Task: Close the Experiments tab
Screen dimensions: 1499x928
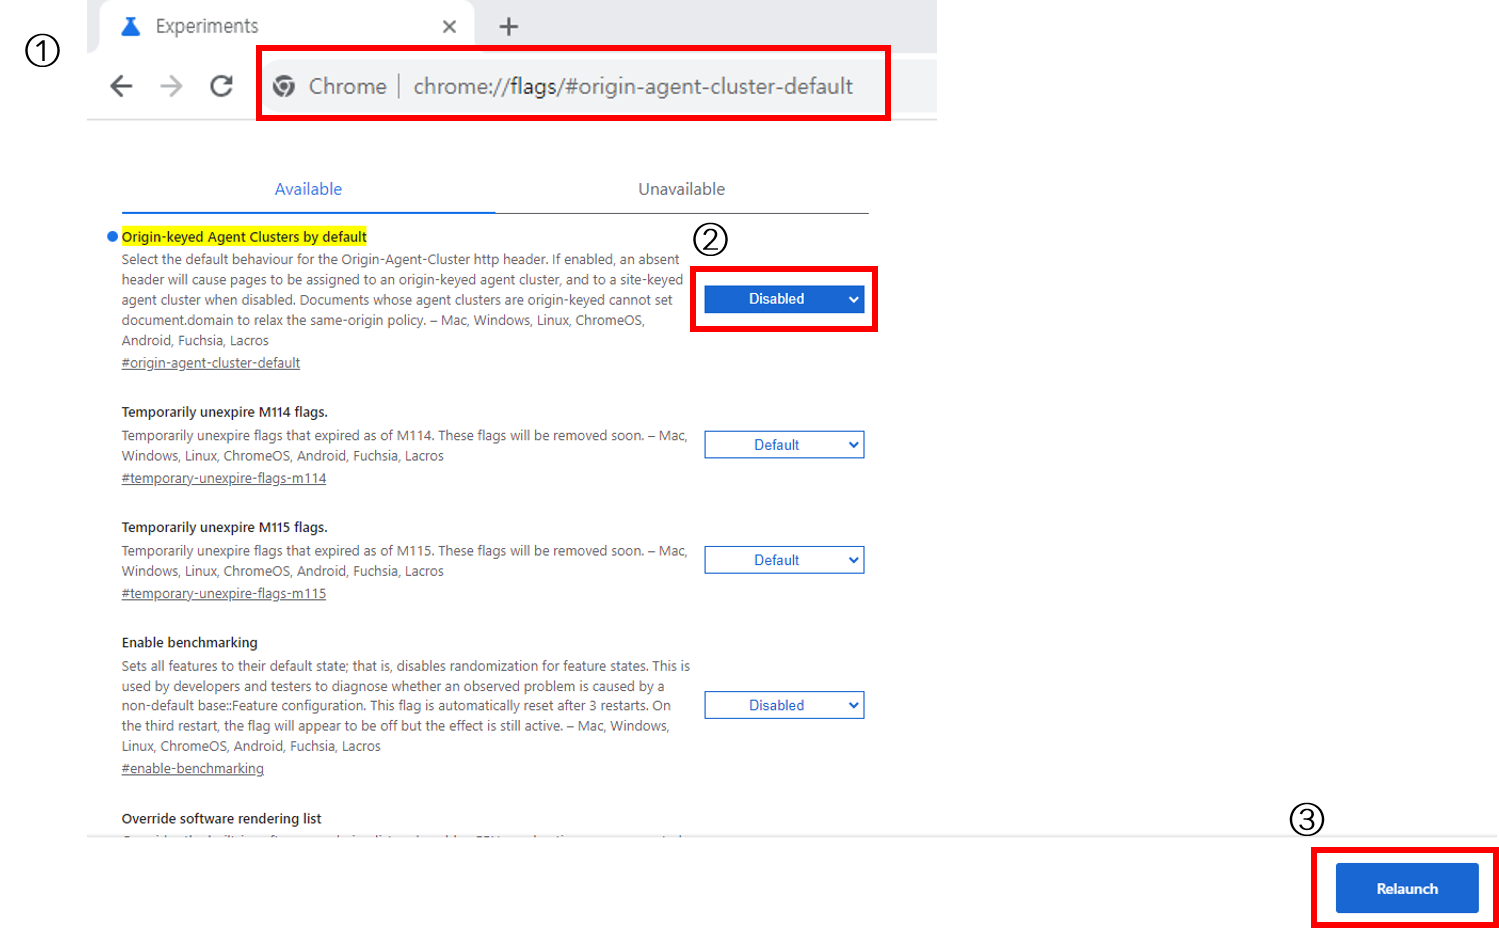Action: pyautogui.click(x=449, y=27)
